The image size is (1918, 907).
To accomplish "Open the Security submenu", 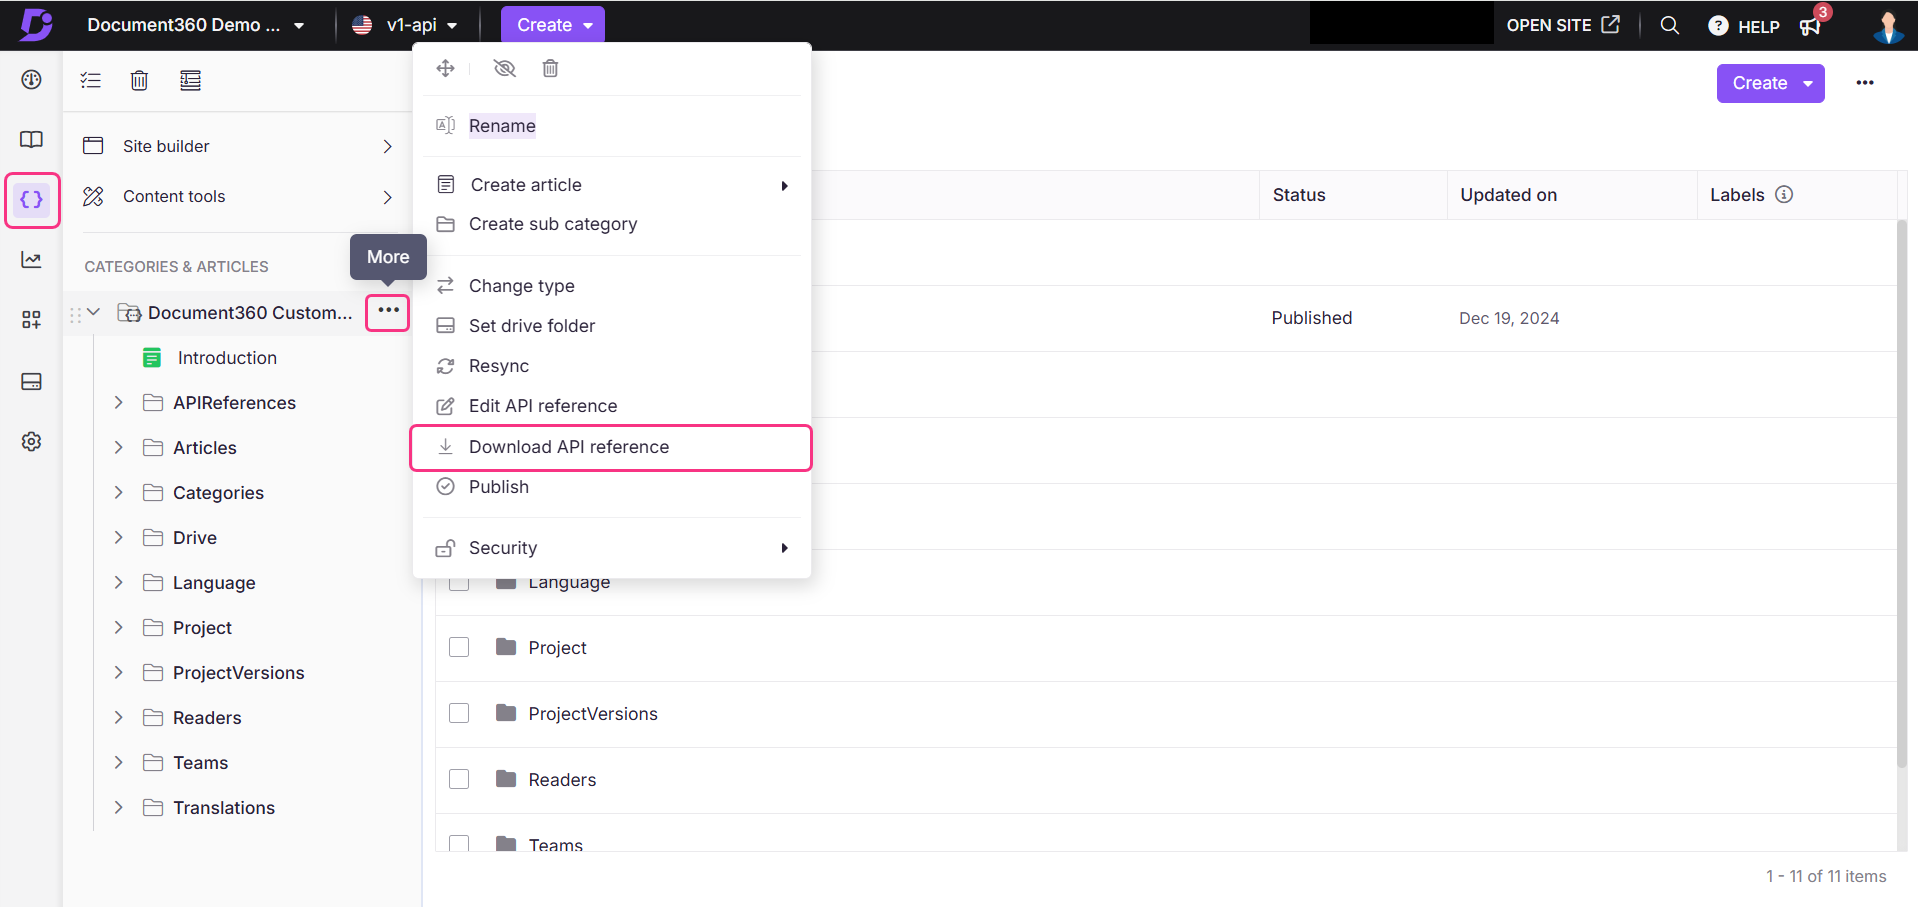I will (x=611, y=548).
